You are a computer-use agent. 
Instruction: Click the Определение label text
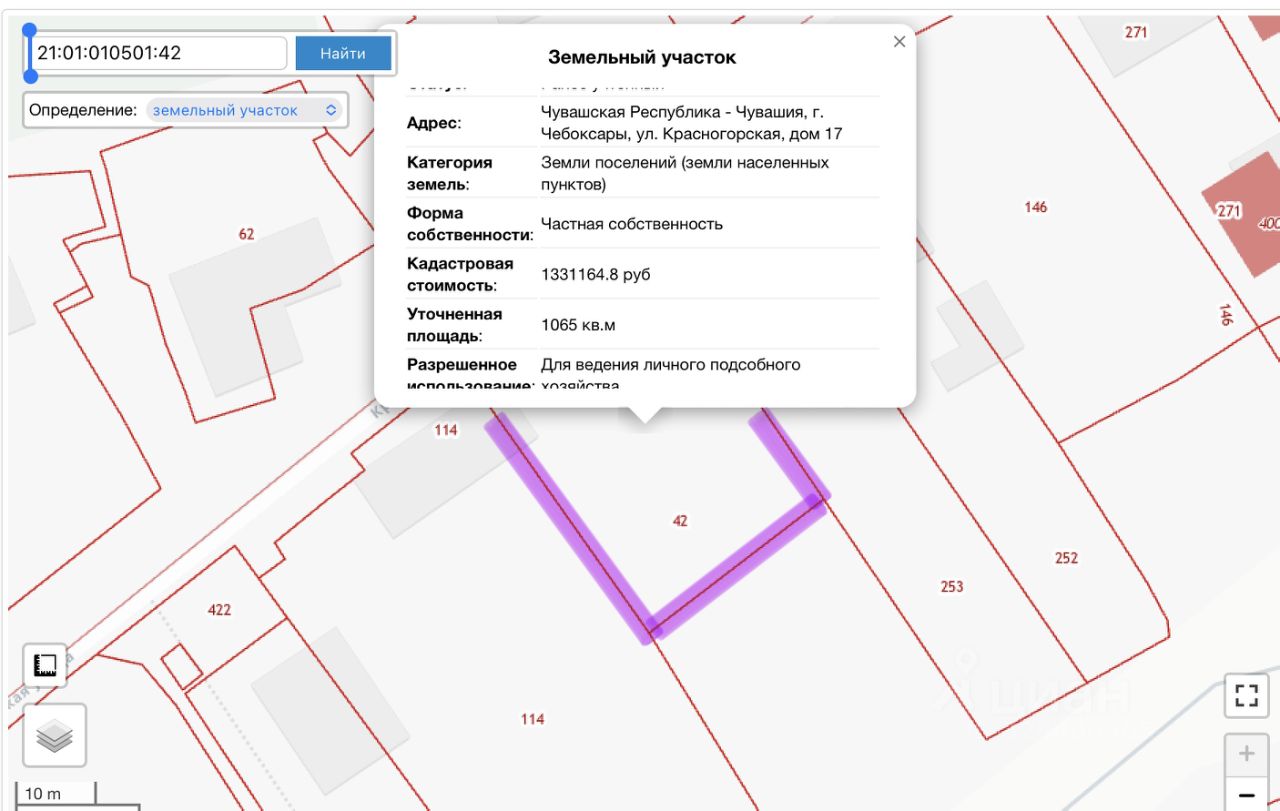pos(83,110)
